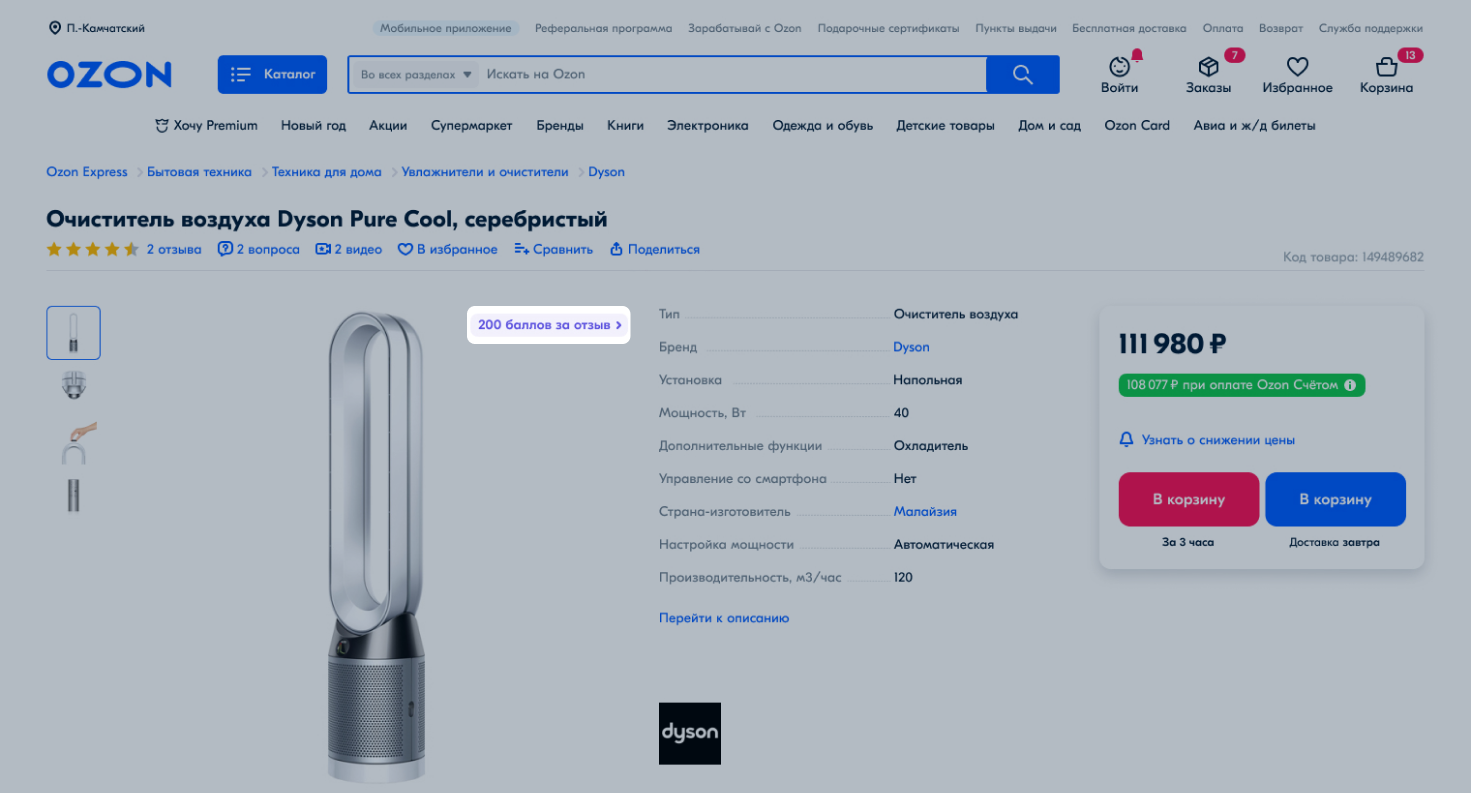Viewport: 1471px width, 794px height.
Task: Open Корзина cart icon
Action: pyautogui.click(x=1386, y=75)
